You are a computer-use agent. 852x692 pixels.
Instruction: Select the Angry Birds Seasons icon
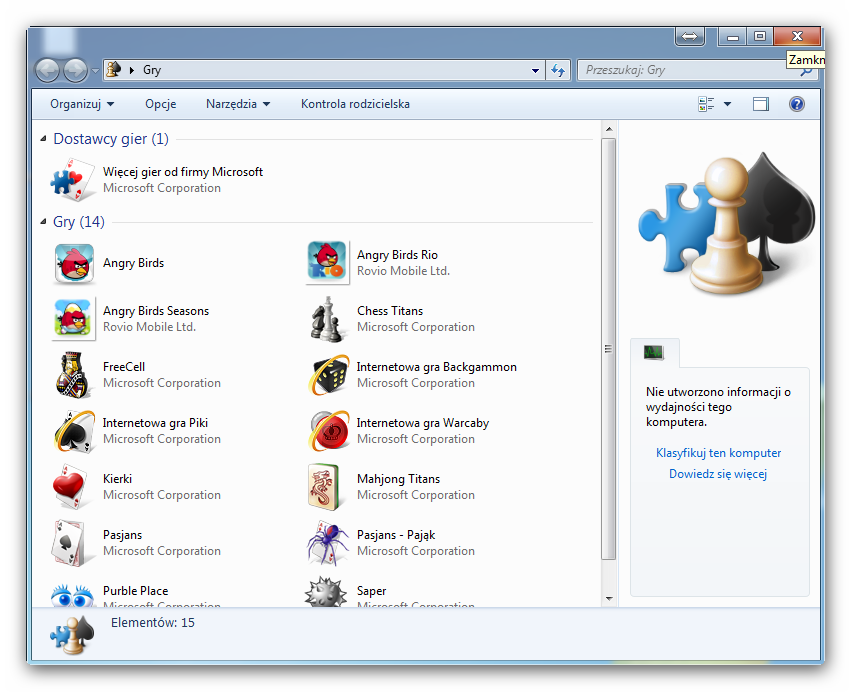click(73, 318)
